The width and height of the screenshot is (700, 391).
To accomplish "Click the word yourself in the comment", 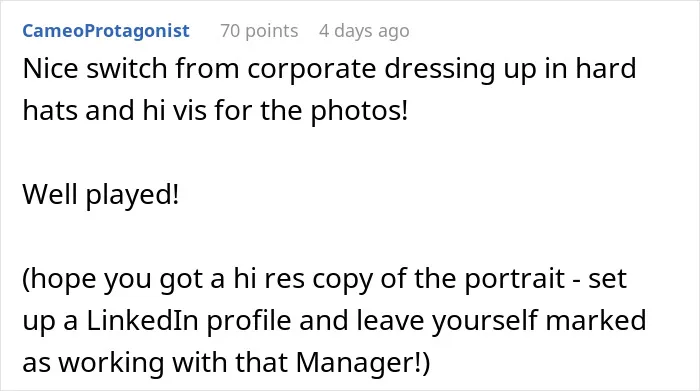I will tap(484, 320).
